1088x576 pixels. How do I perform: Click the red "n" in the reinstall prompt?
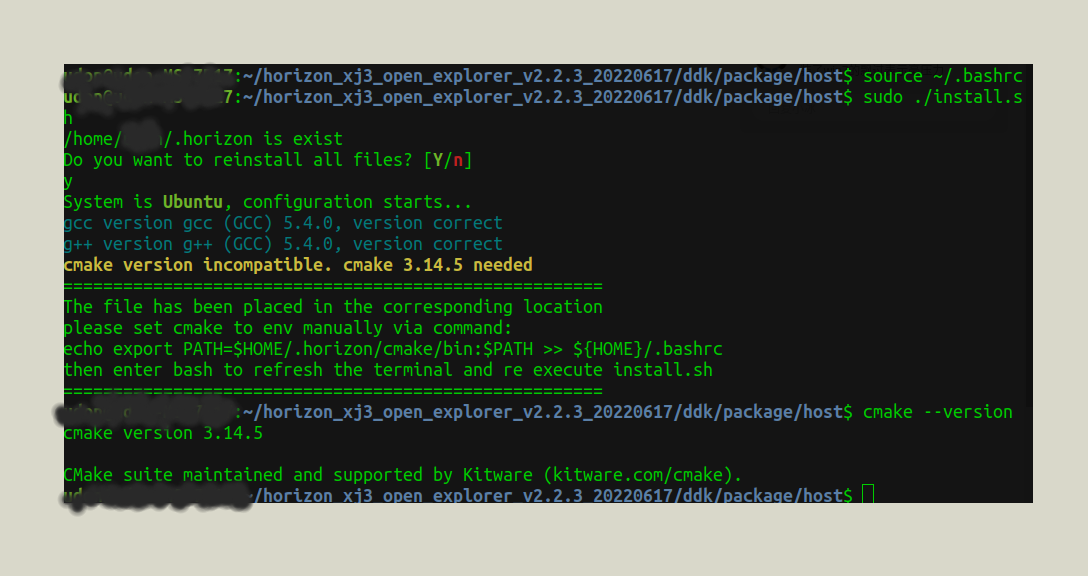click(458, 160)
